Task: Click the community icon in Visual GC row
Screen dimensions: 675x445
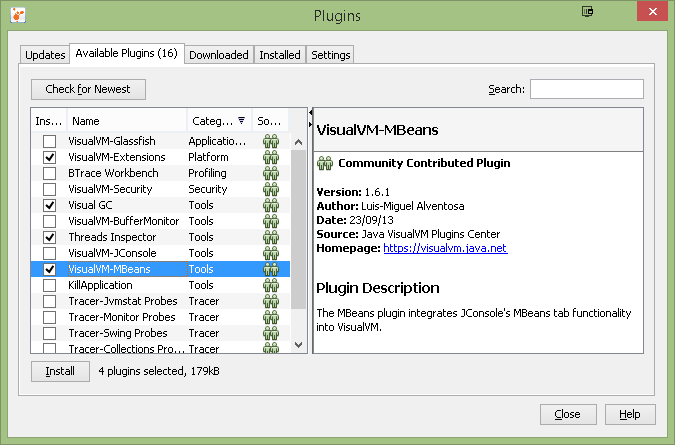Action: 271,205
